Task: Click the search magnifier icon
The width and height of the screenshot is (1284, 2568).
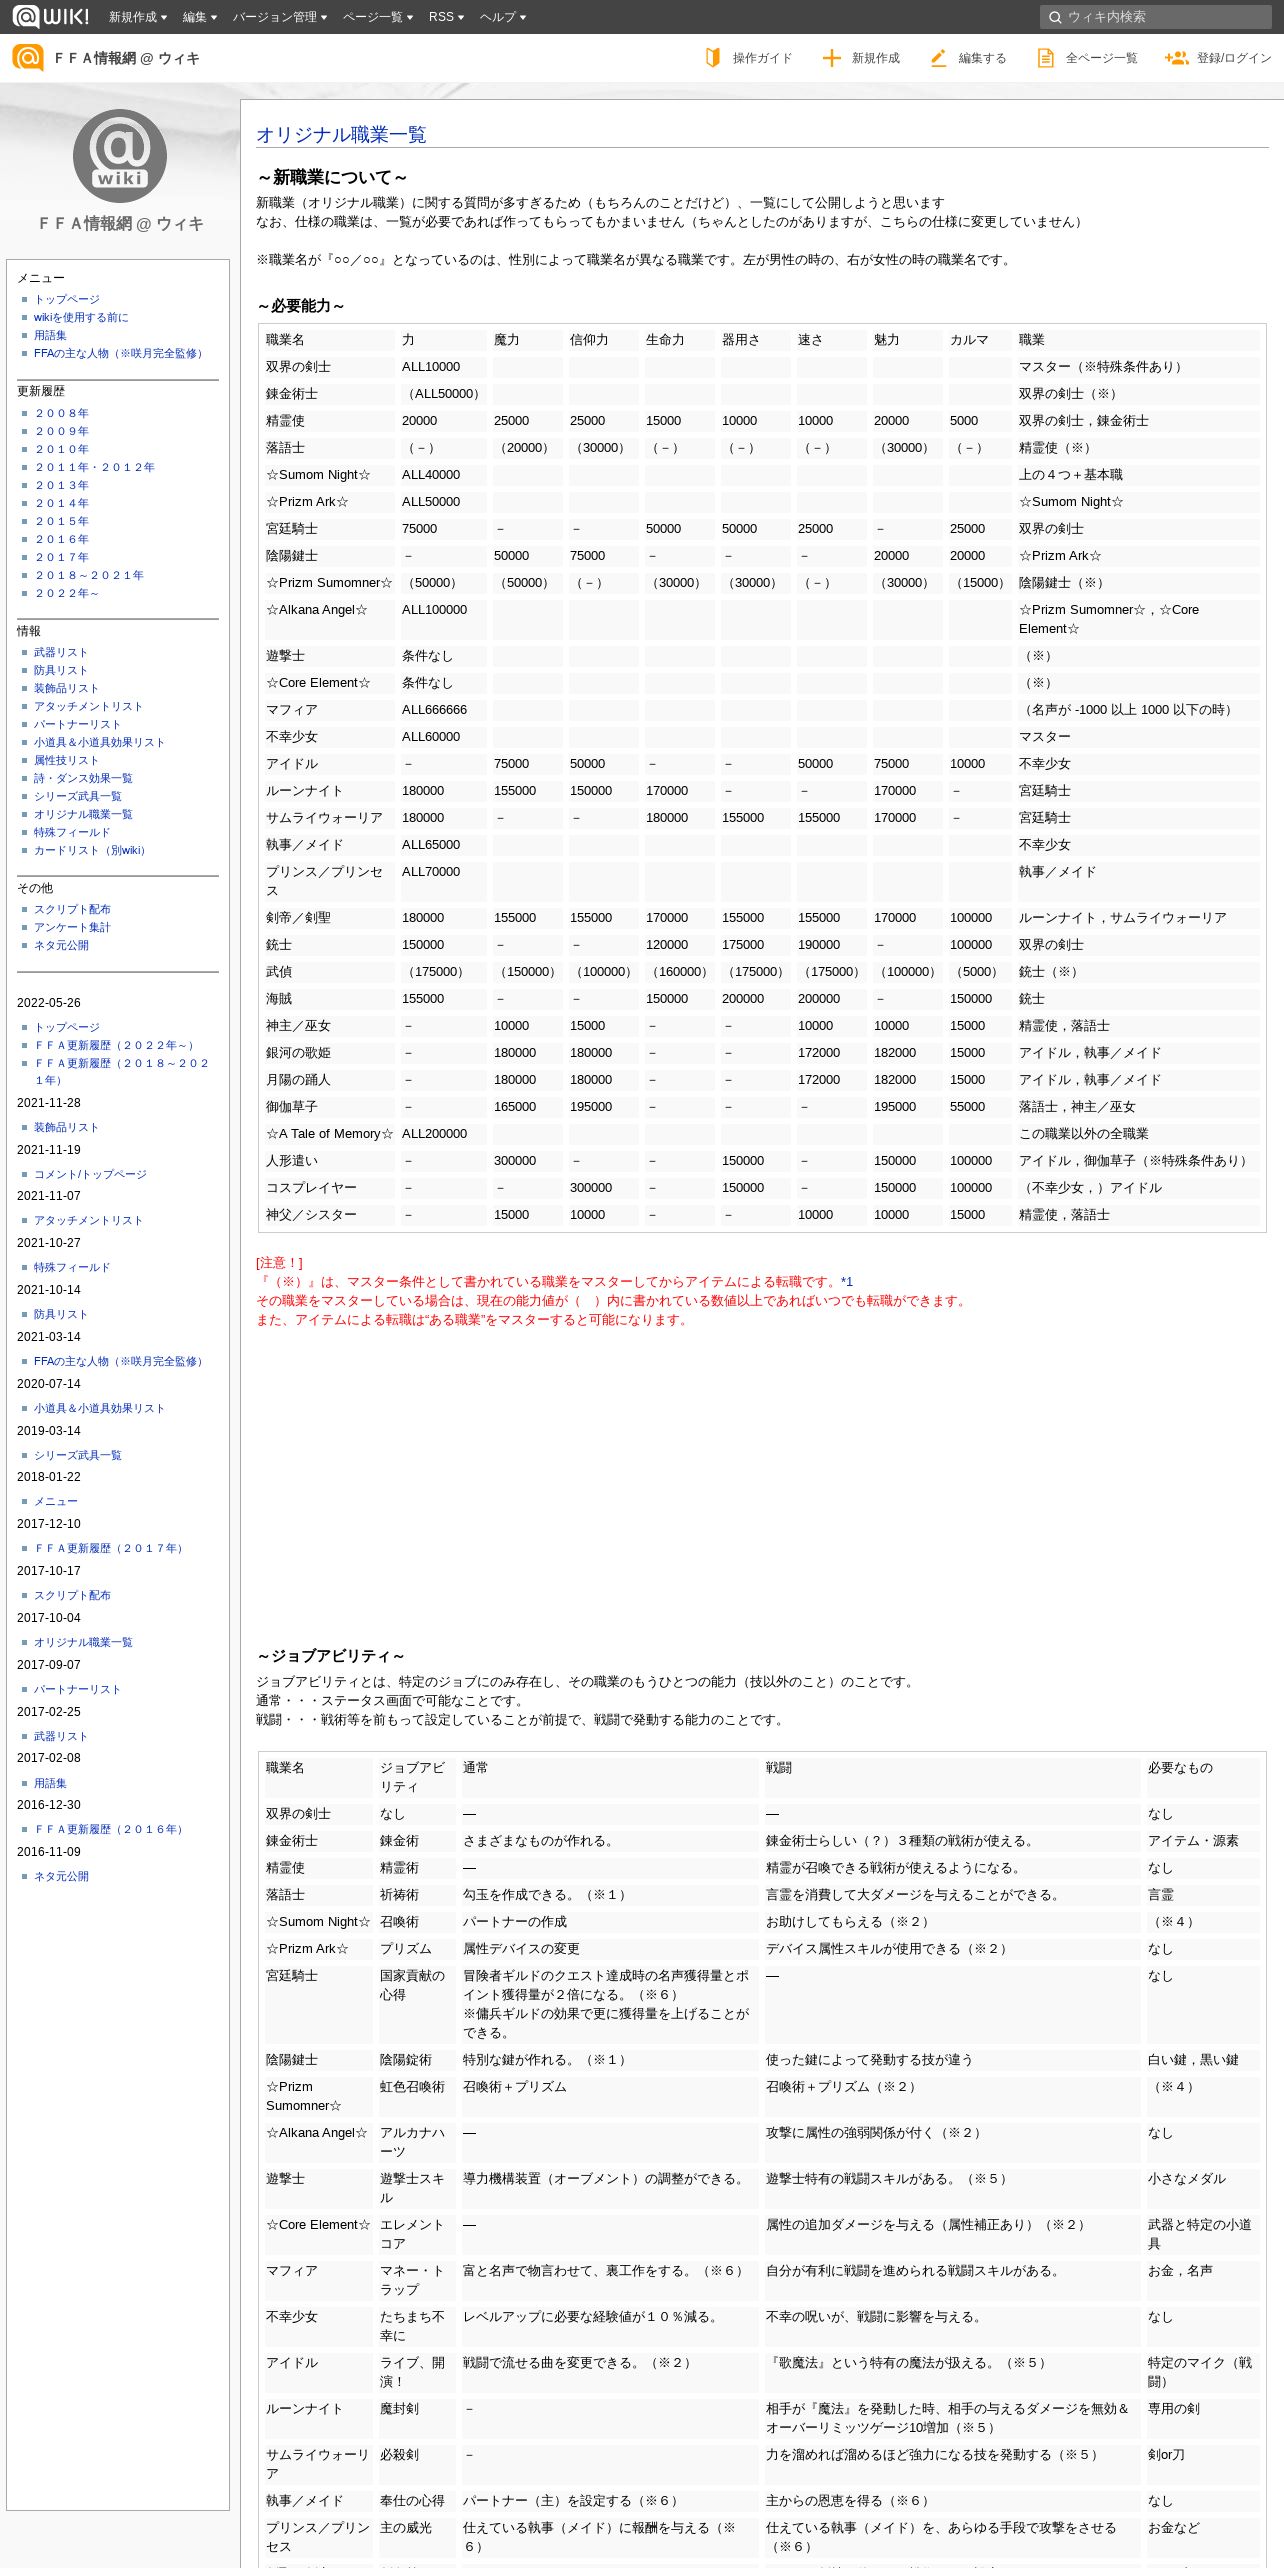Action: pos(1055,17)
